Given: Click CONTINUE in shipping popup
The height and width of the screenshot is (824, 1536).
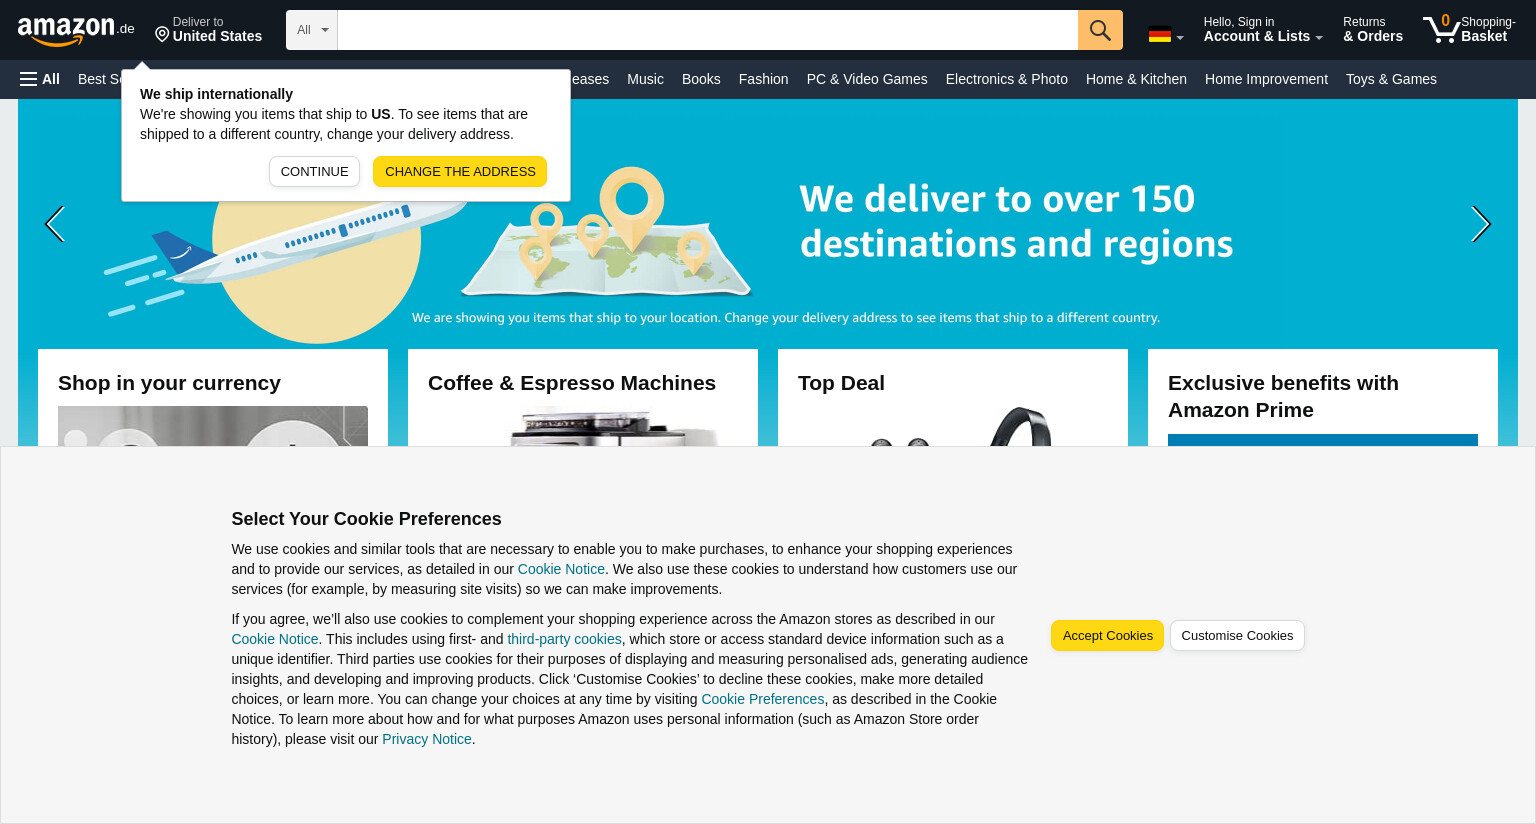Looking at the screenshot, I should point(314,172).
